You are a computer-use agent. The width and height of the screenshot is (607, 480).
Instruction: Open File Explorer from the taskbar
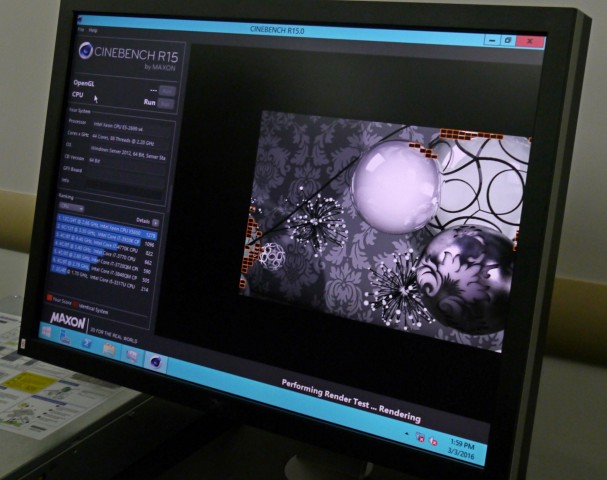pos(109,349)
